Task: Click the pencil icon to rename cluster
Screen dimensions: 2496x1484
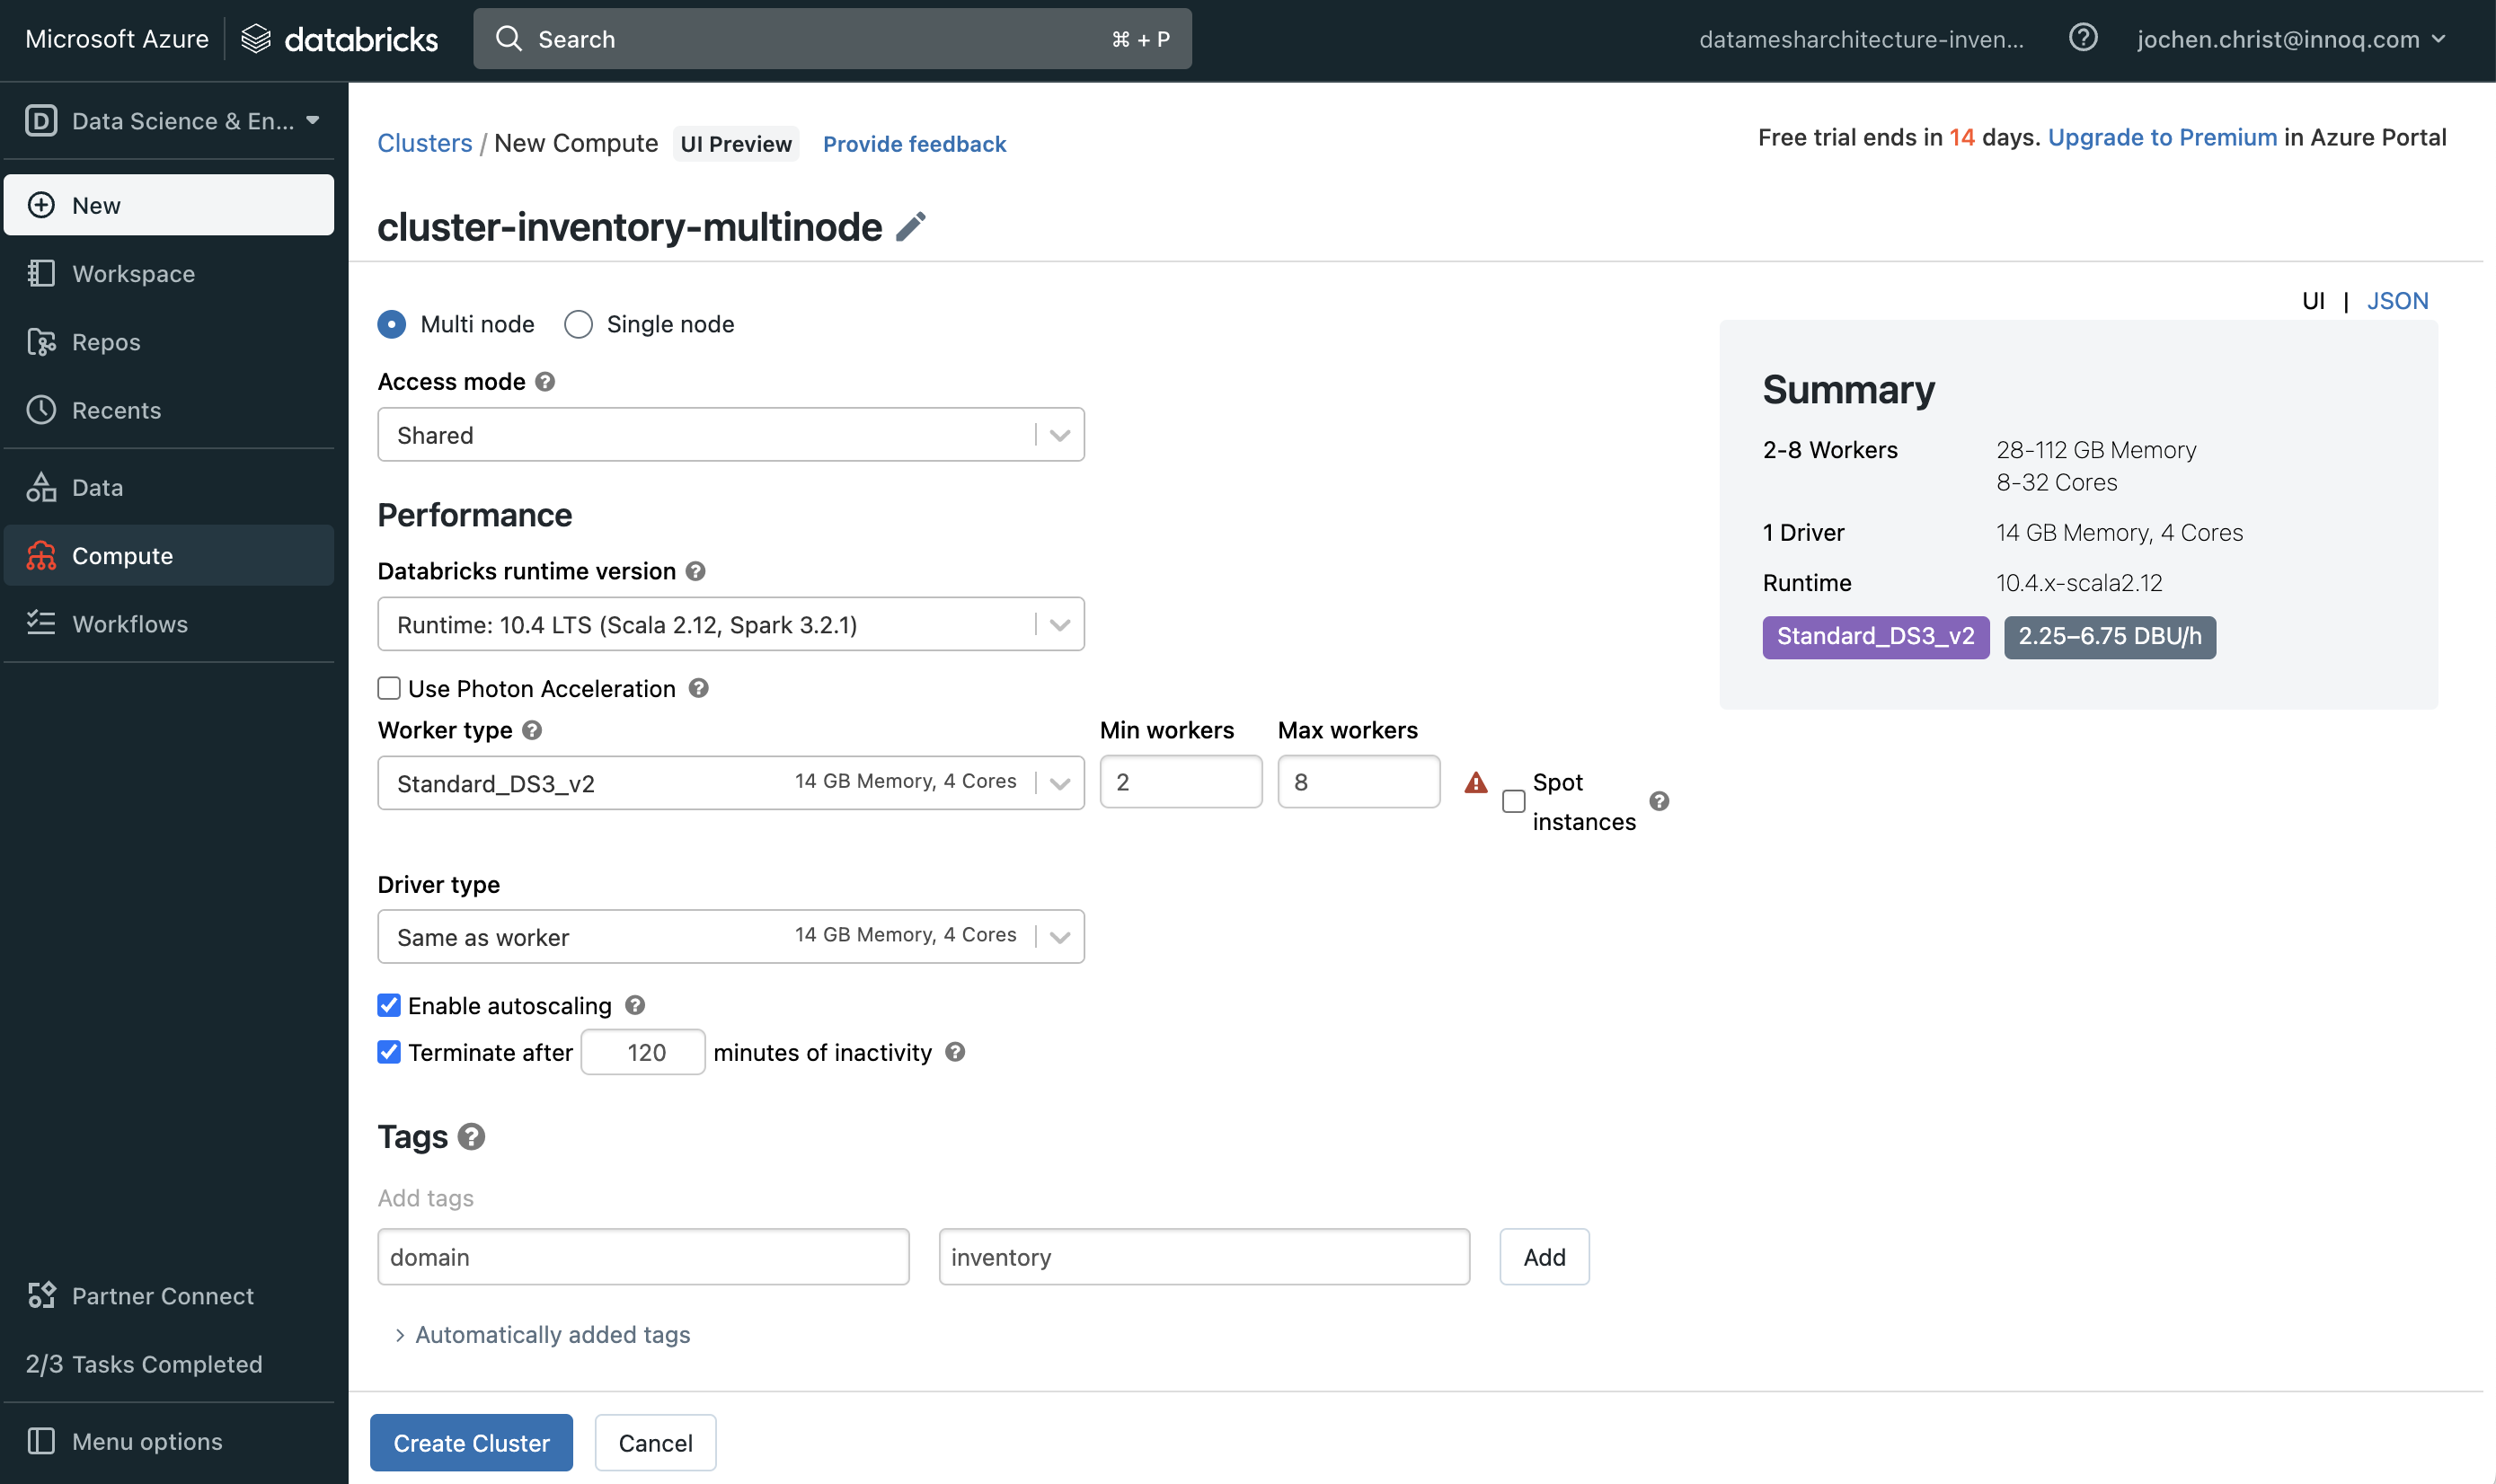Action: coord(910,227)
